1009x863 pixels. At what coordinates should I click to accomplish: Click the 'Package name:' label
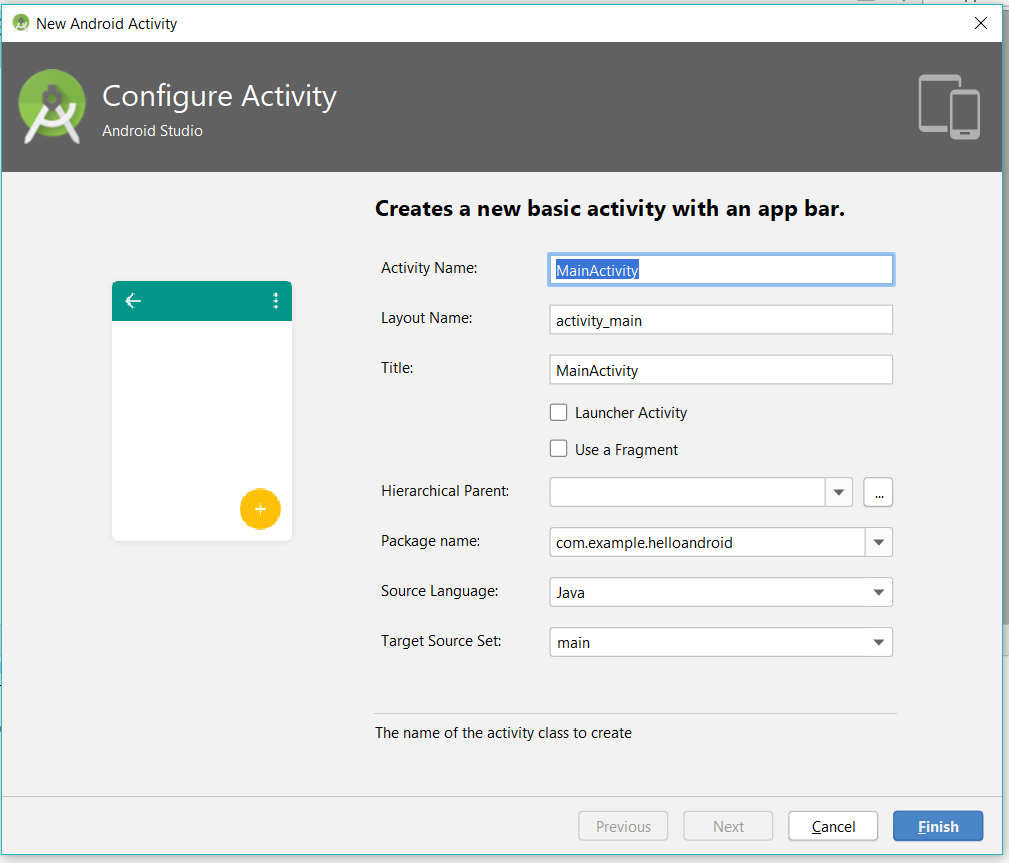[x=430, y=541]
